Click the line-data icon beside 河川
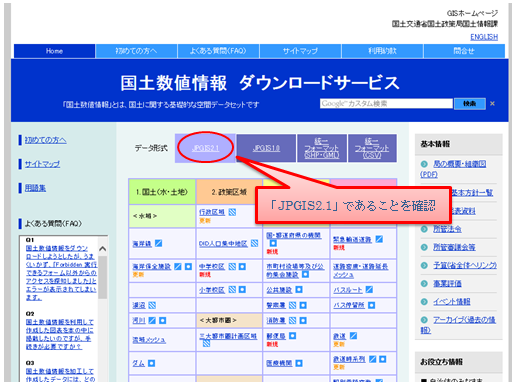 [x=152, y=320]
